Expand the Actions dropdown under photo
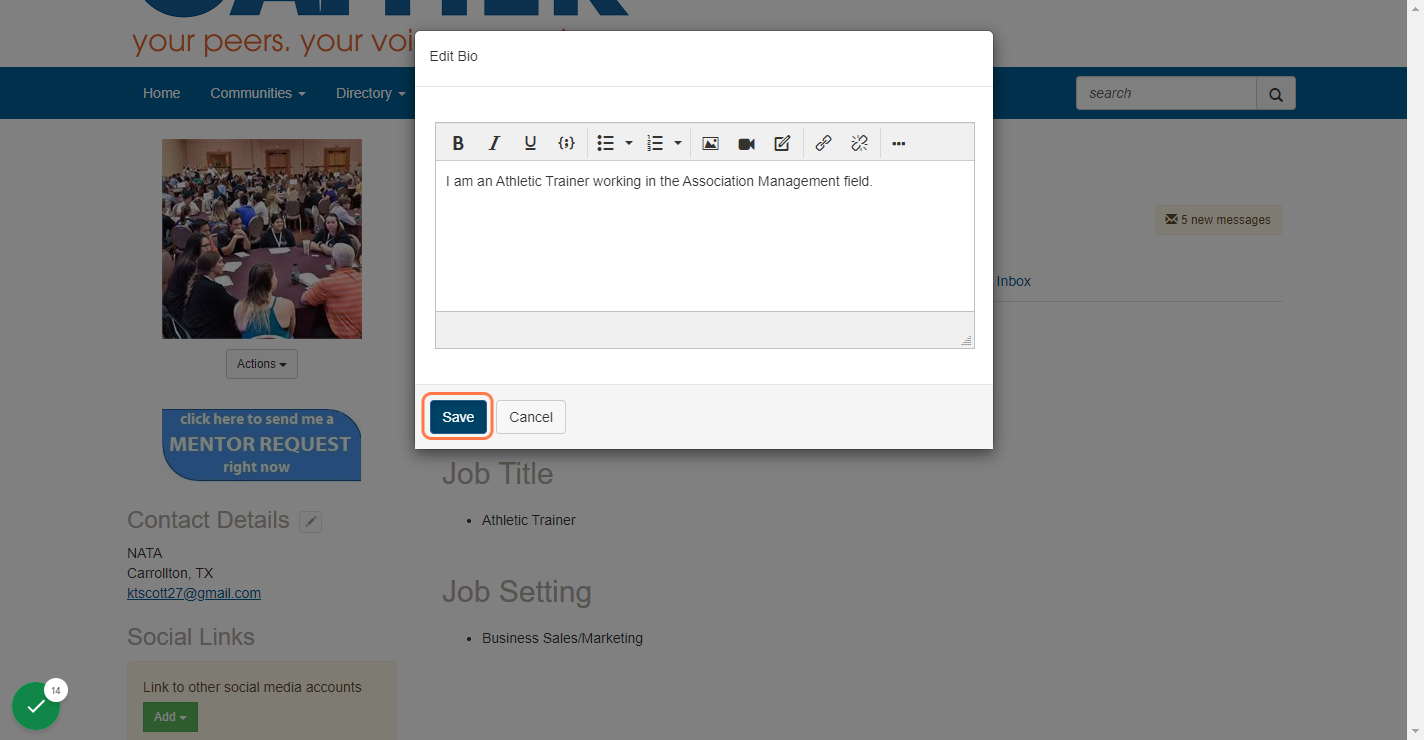 coord(262,364)
